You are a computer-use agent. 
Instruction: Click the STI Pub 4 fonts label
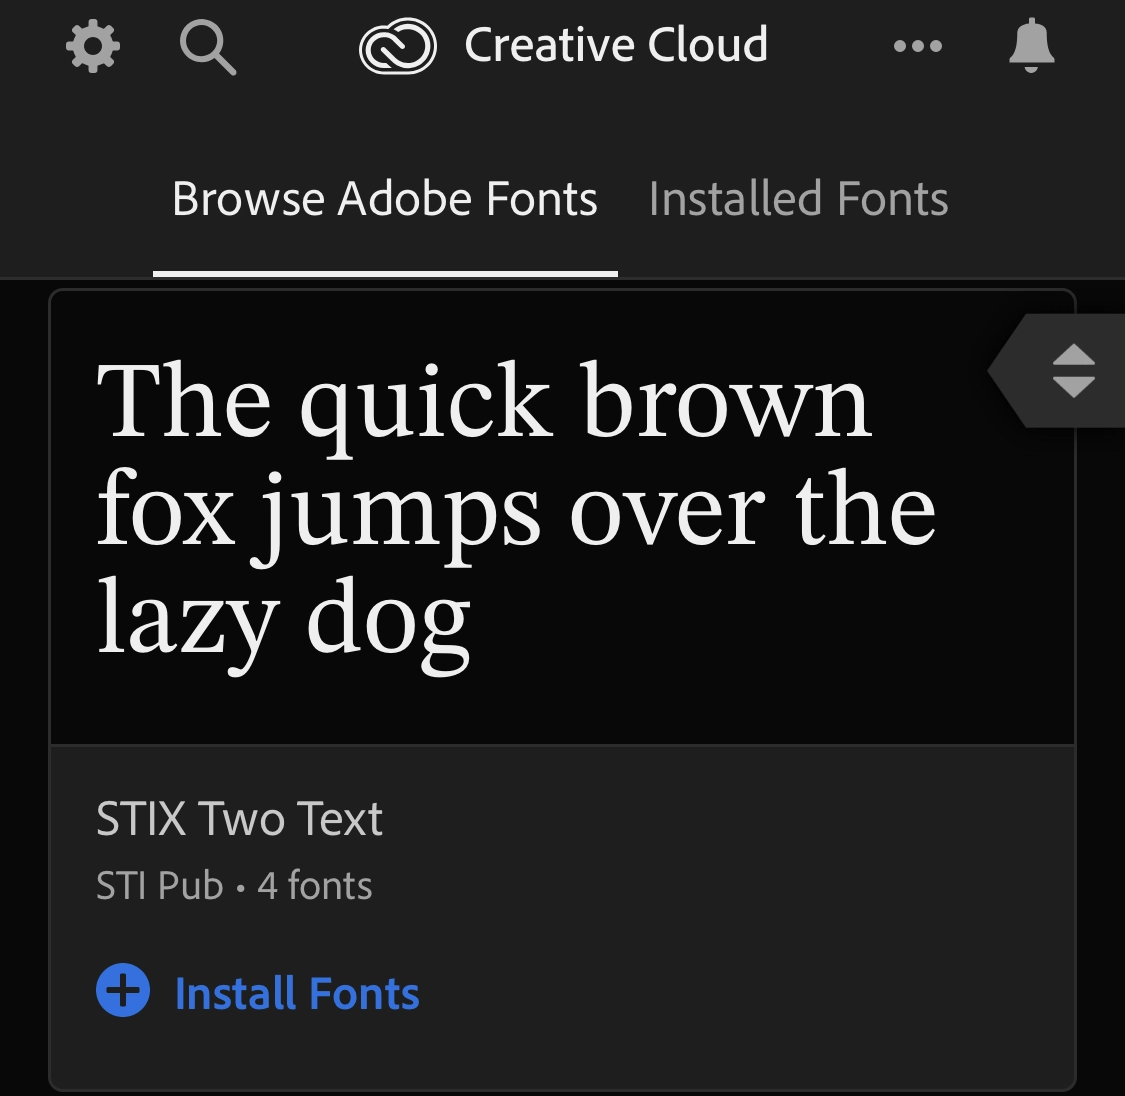point(235,886)
